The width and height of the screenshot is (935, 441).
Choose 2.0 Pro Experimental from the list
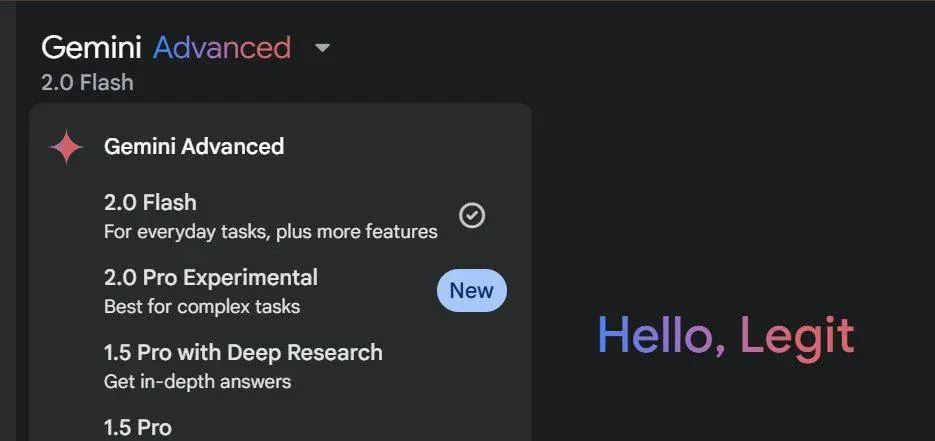click(x=210, y=277)
